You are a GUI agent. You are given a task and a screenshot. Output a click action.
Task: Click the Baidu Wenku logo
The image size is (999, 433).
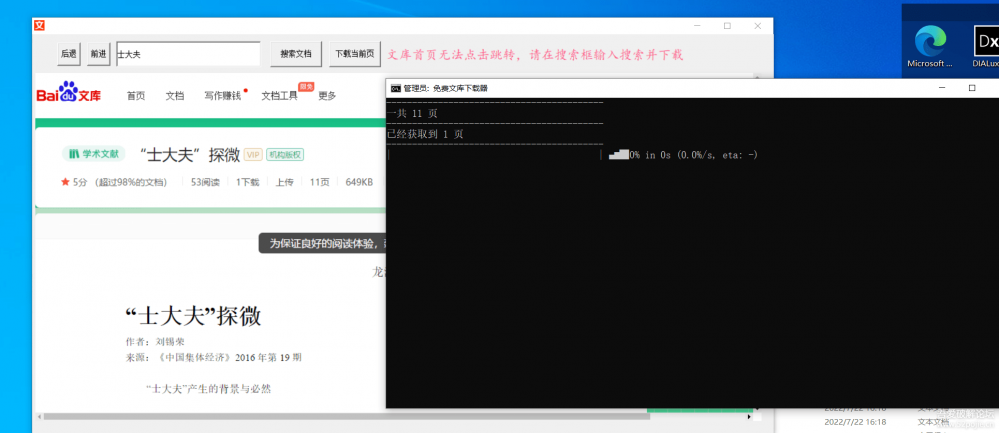(x=68, y=95)
